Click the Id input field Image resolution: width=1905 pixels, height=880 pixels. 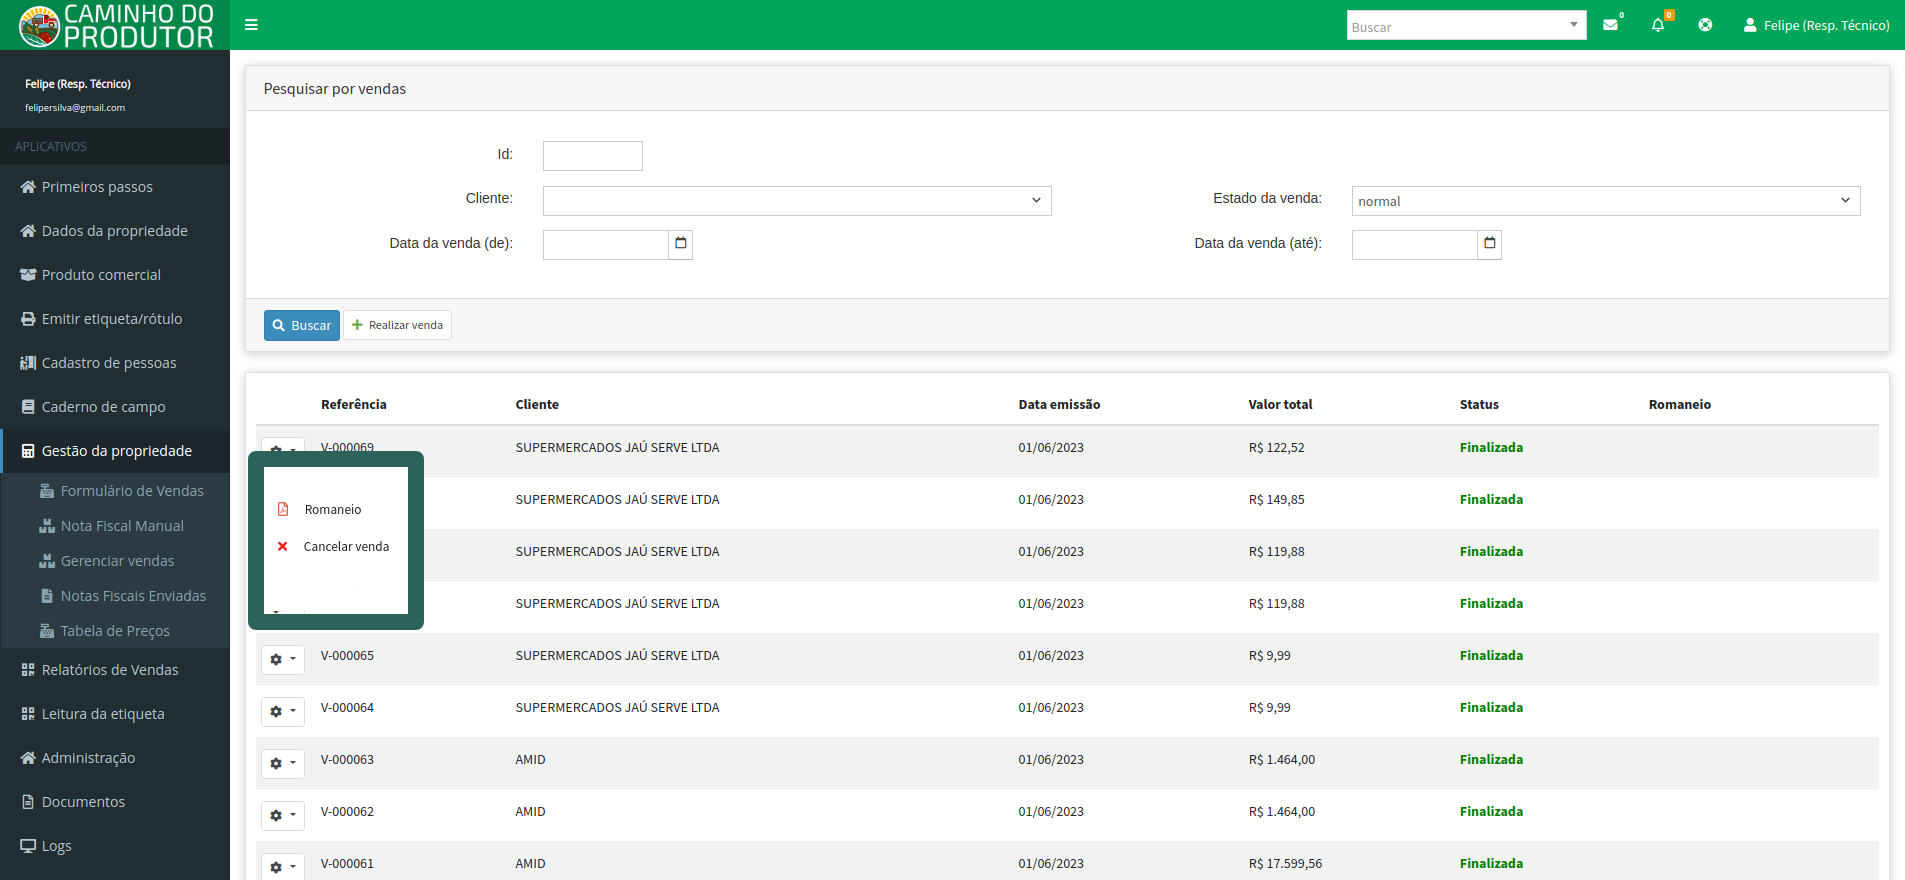tap(592, 156)
